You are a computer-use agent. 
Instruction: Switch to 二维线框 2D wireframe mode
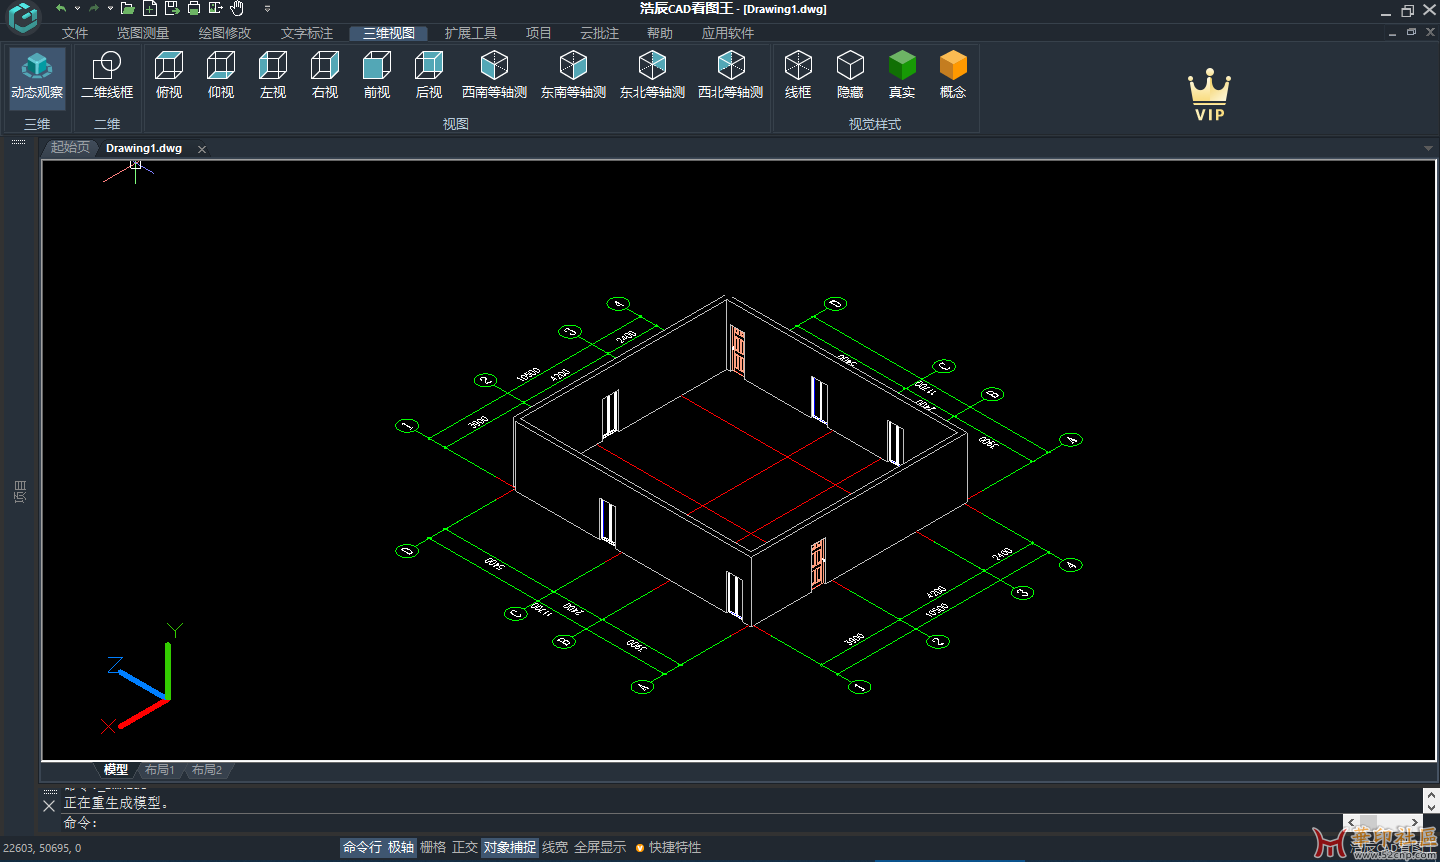click(107, 77)
